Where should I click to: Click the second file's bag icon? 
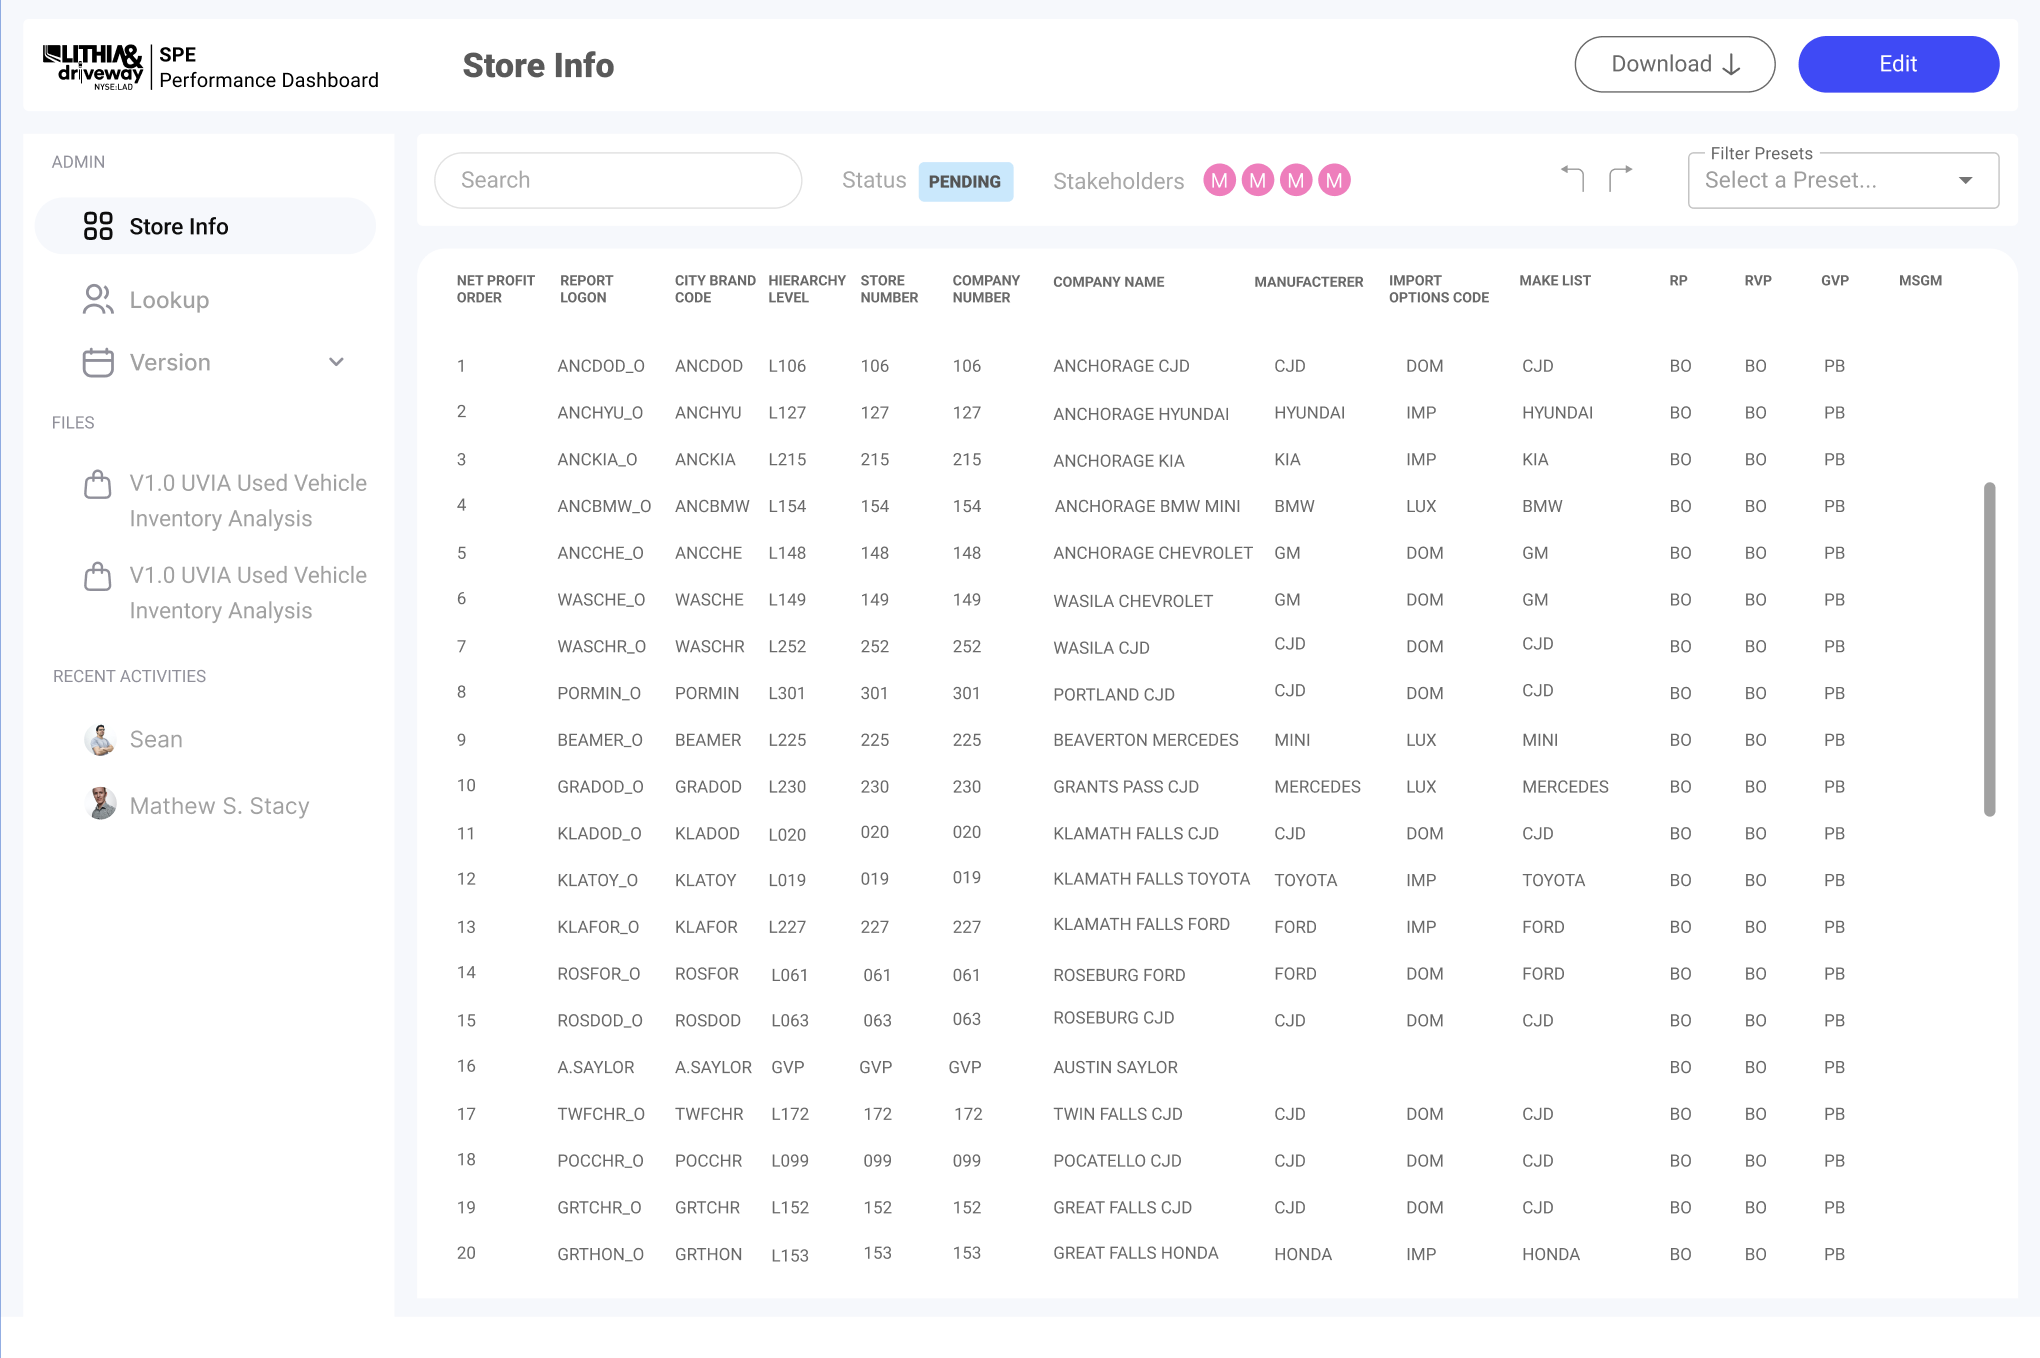point(98,577)
